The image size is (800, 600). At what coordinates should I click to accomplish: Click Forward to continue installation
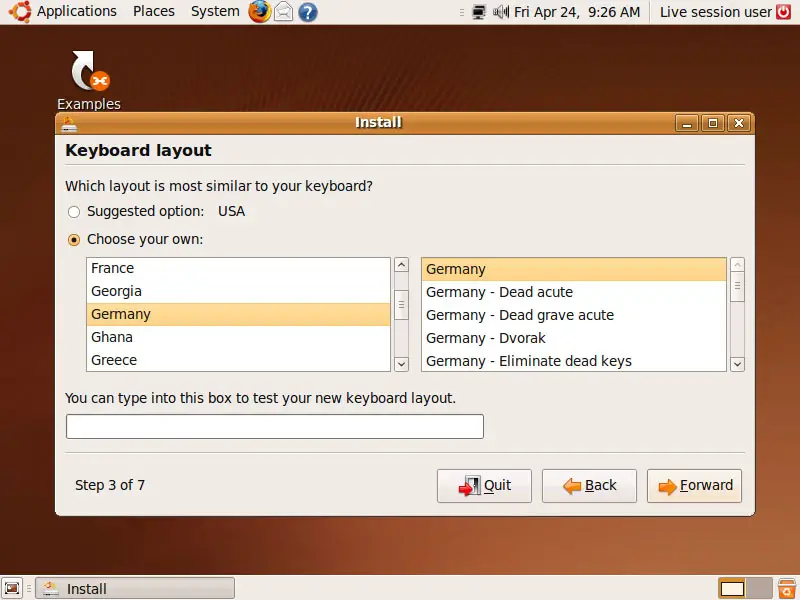(694, 486)
